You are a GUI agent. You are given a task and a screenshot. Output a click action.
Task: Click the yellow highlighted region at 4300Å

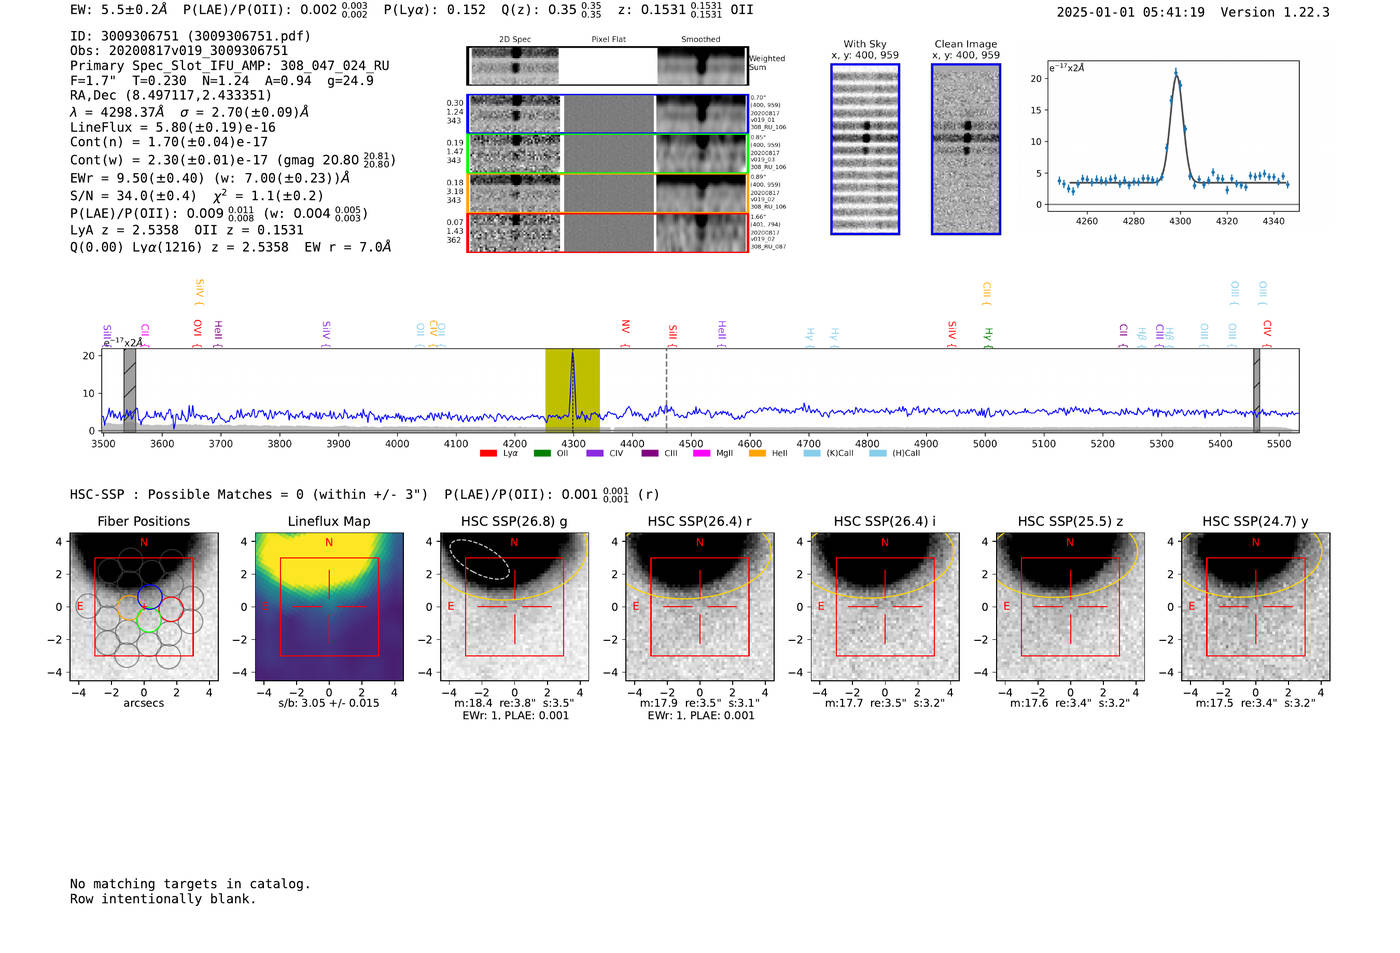(572, 390)
